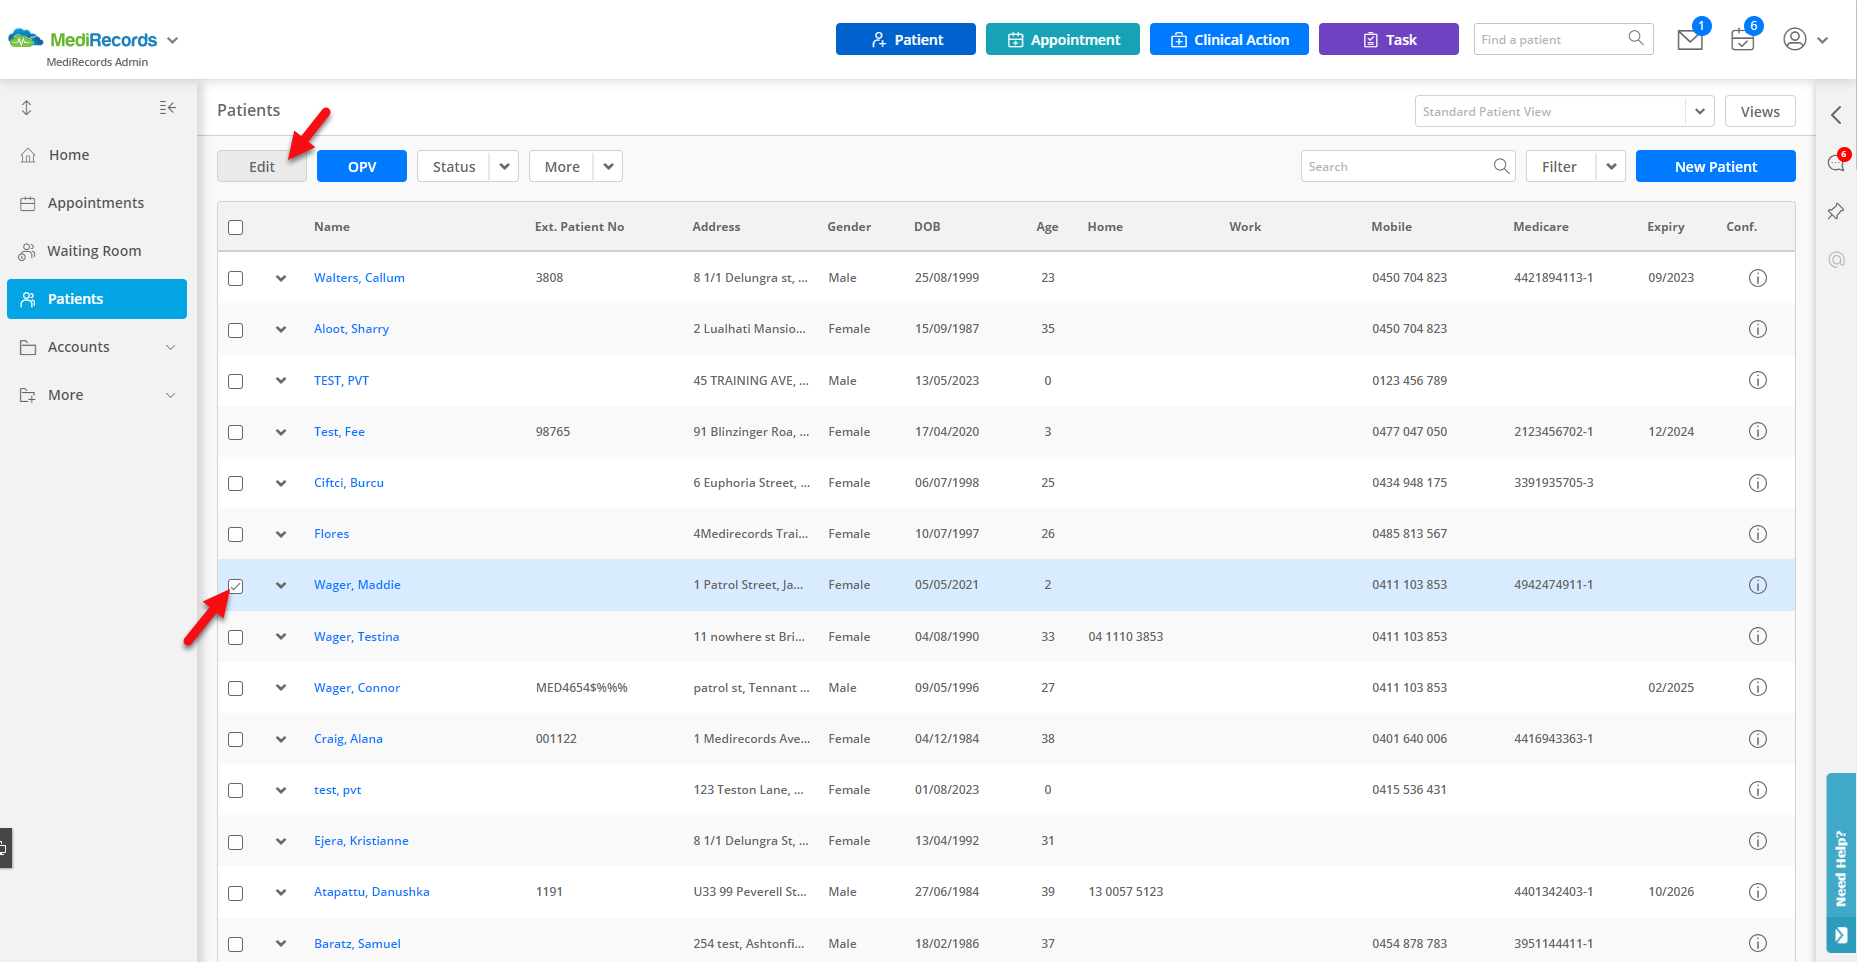Open Waiting Room in sidebar
Image resolution: width=1857 pixels, height=962 pixels.
point(97,251)
